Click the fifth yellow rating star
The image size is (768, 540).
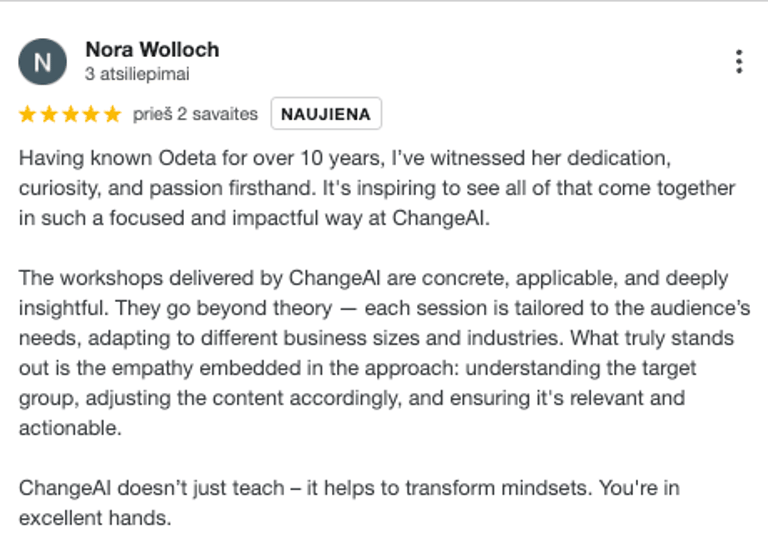click(x=113, y=114)
